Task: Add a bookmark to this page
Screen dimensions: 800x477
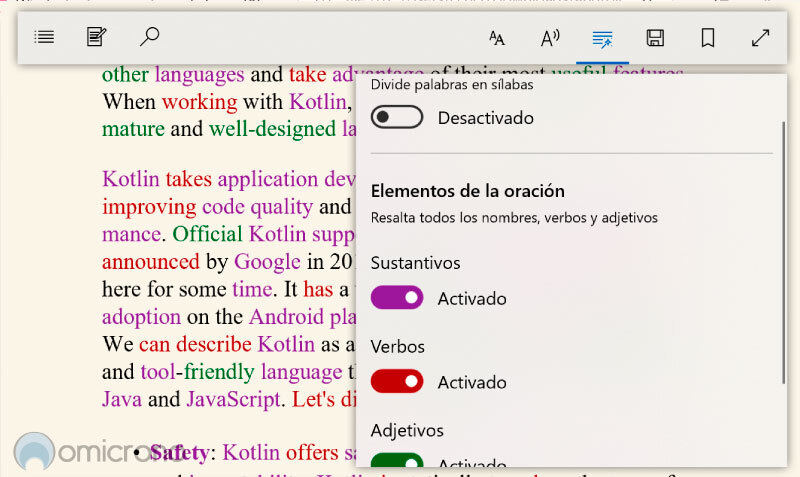Action: click(708, 38)
